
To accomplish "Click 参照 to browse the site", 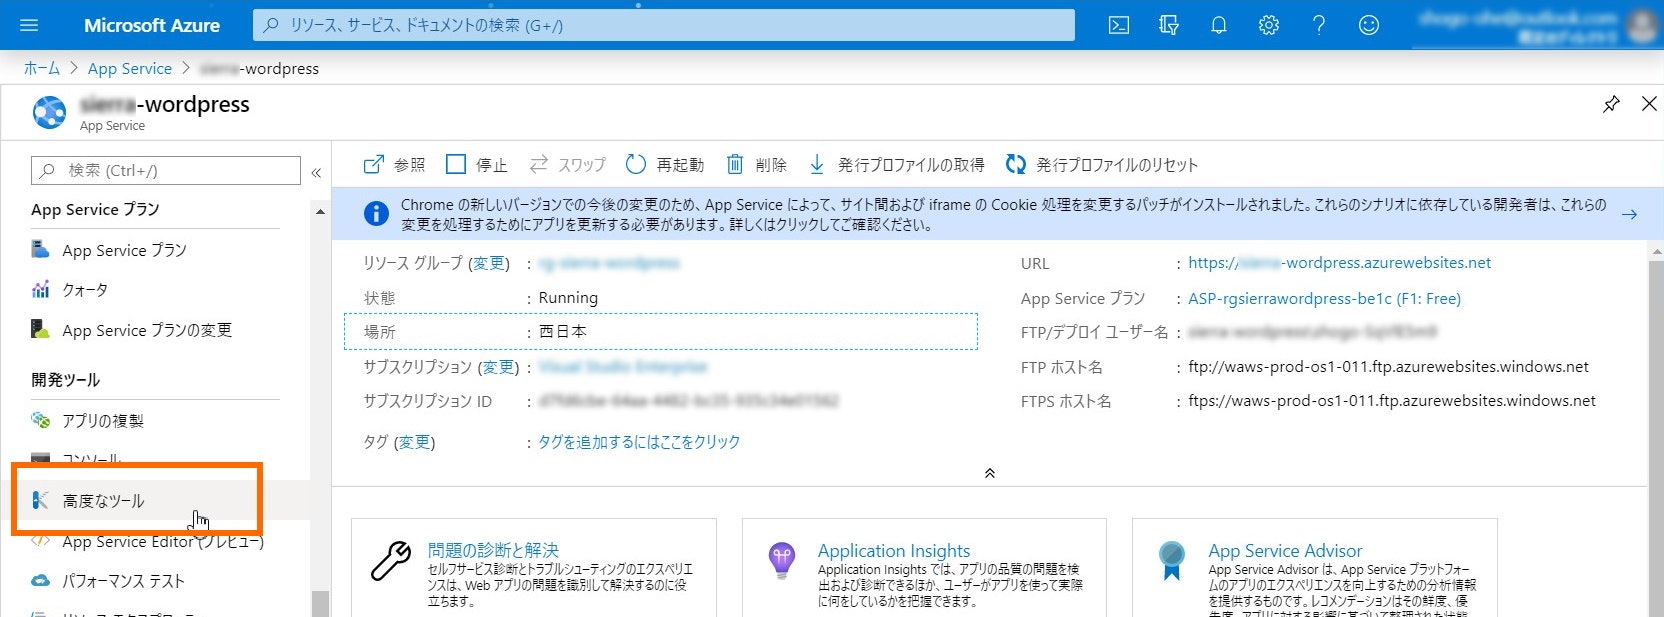I will [394, 164].
